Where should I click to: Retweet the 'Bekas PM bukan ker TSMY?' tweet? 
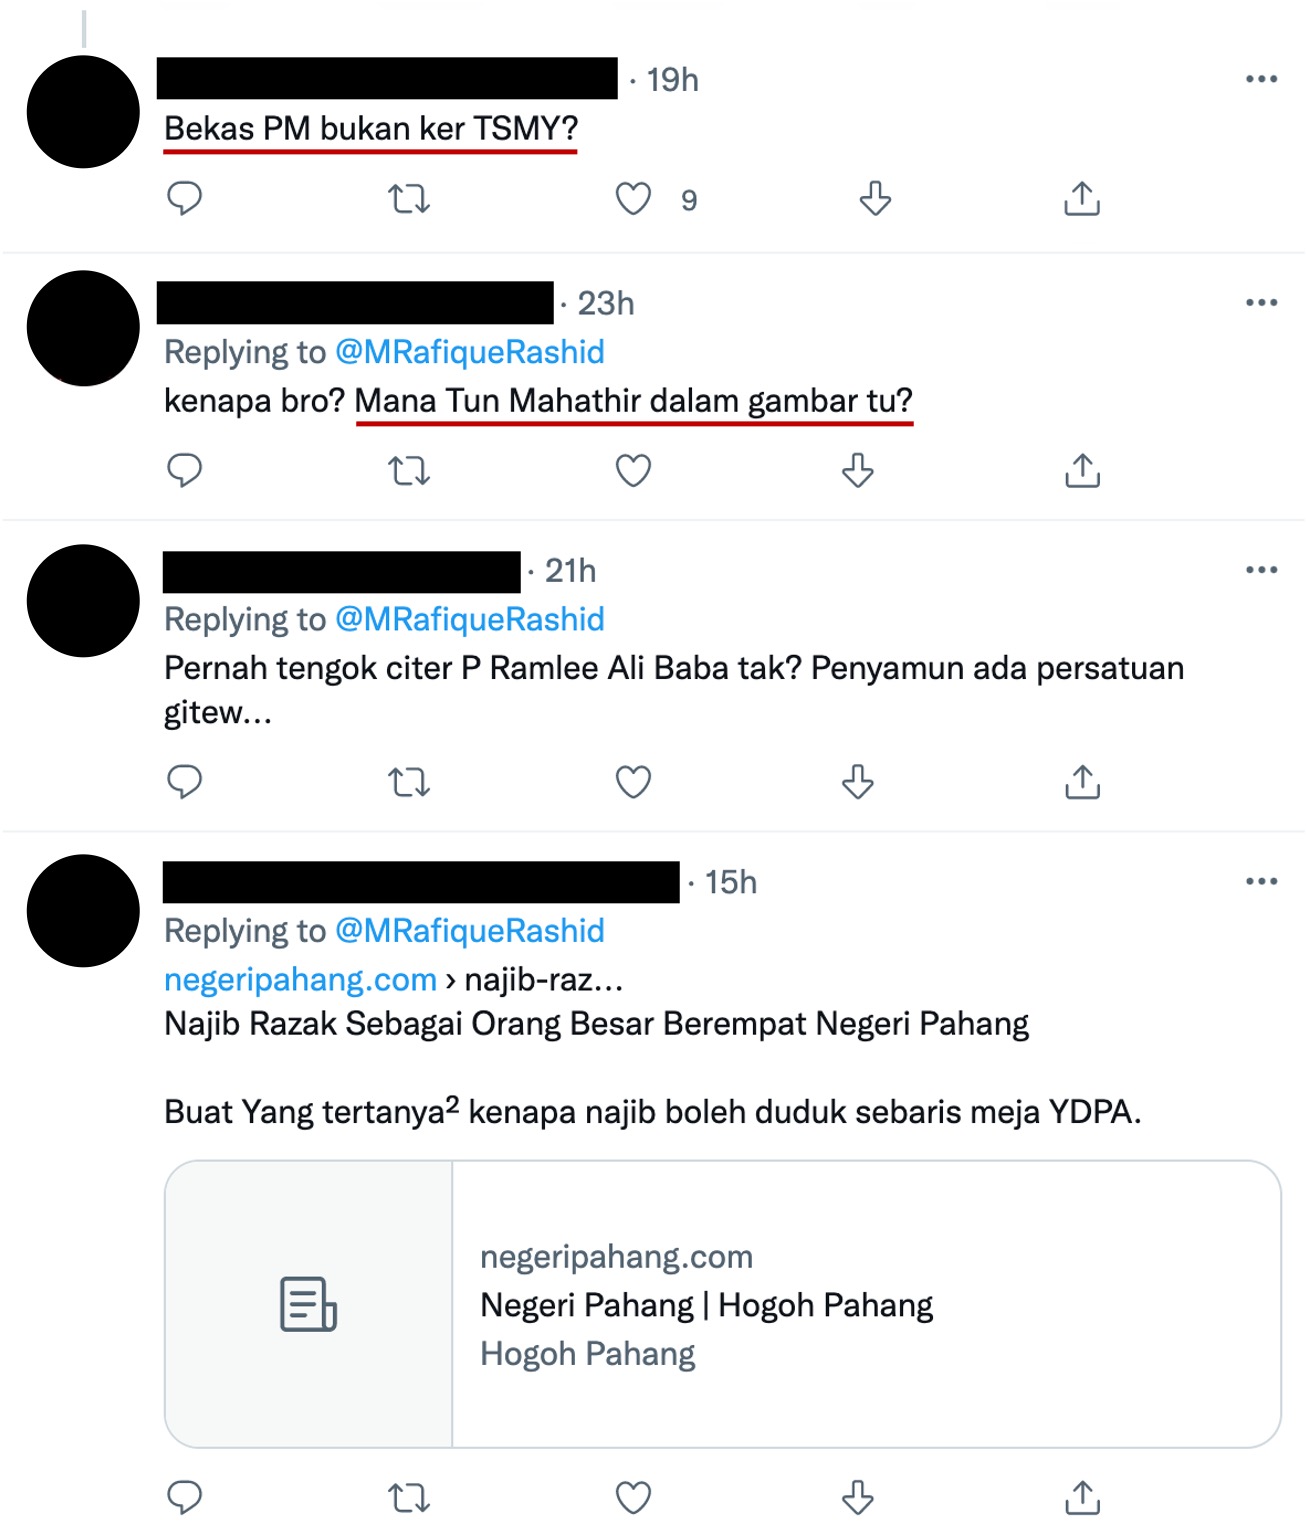click(x=409, y=199)
